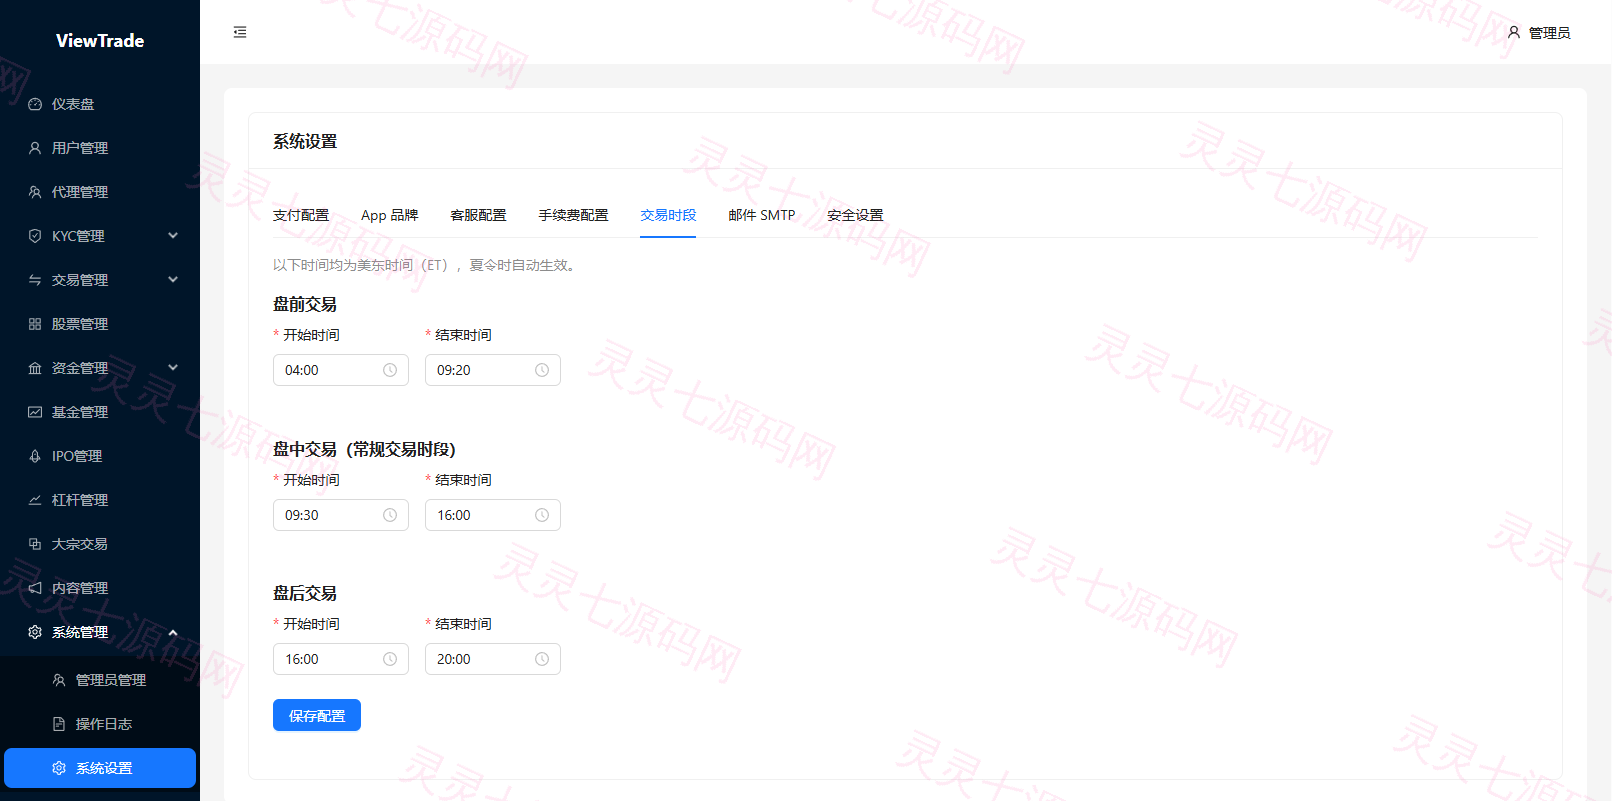The image size is (1612, 801).
Task: Open the 系统设置 sidebar menu item
Action: tap(100, 768)
